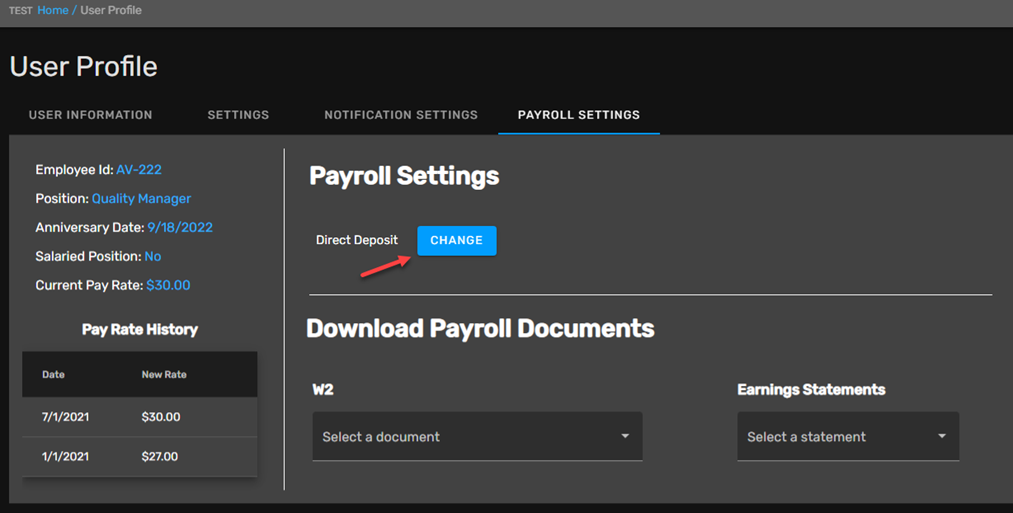
Task: Click the Date column header
Action: point(54,375)
